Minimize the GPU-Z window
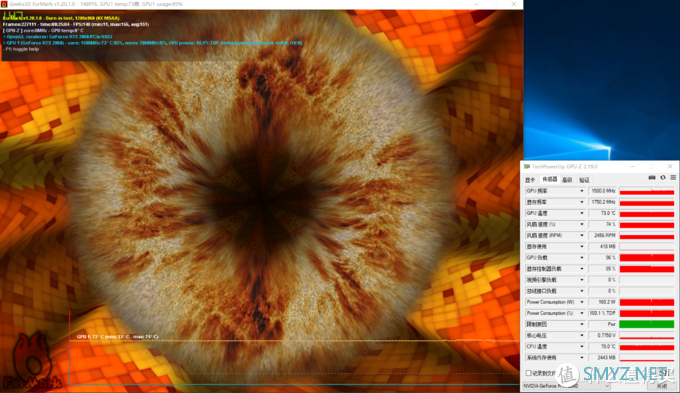 click(x=632, y=167)
